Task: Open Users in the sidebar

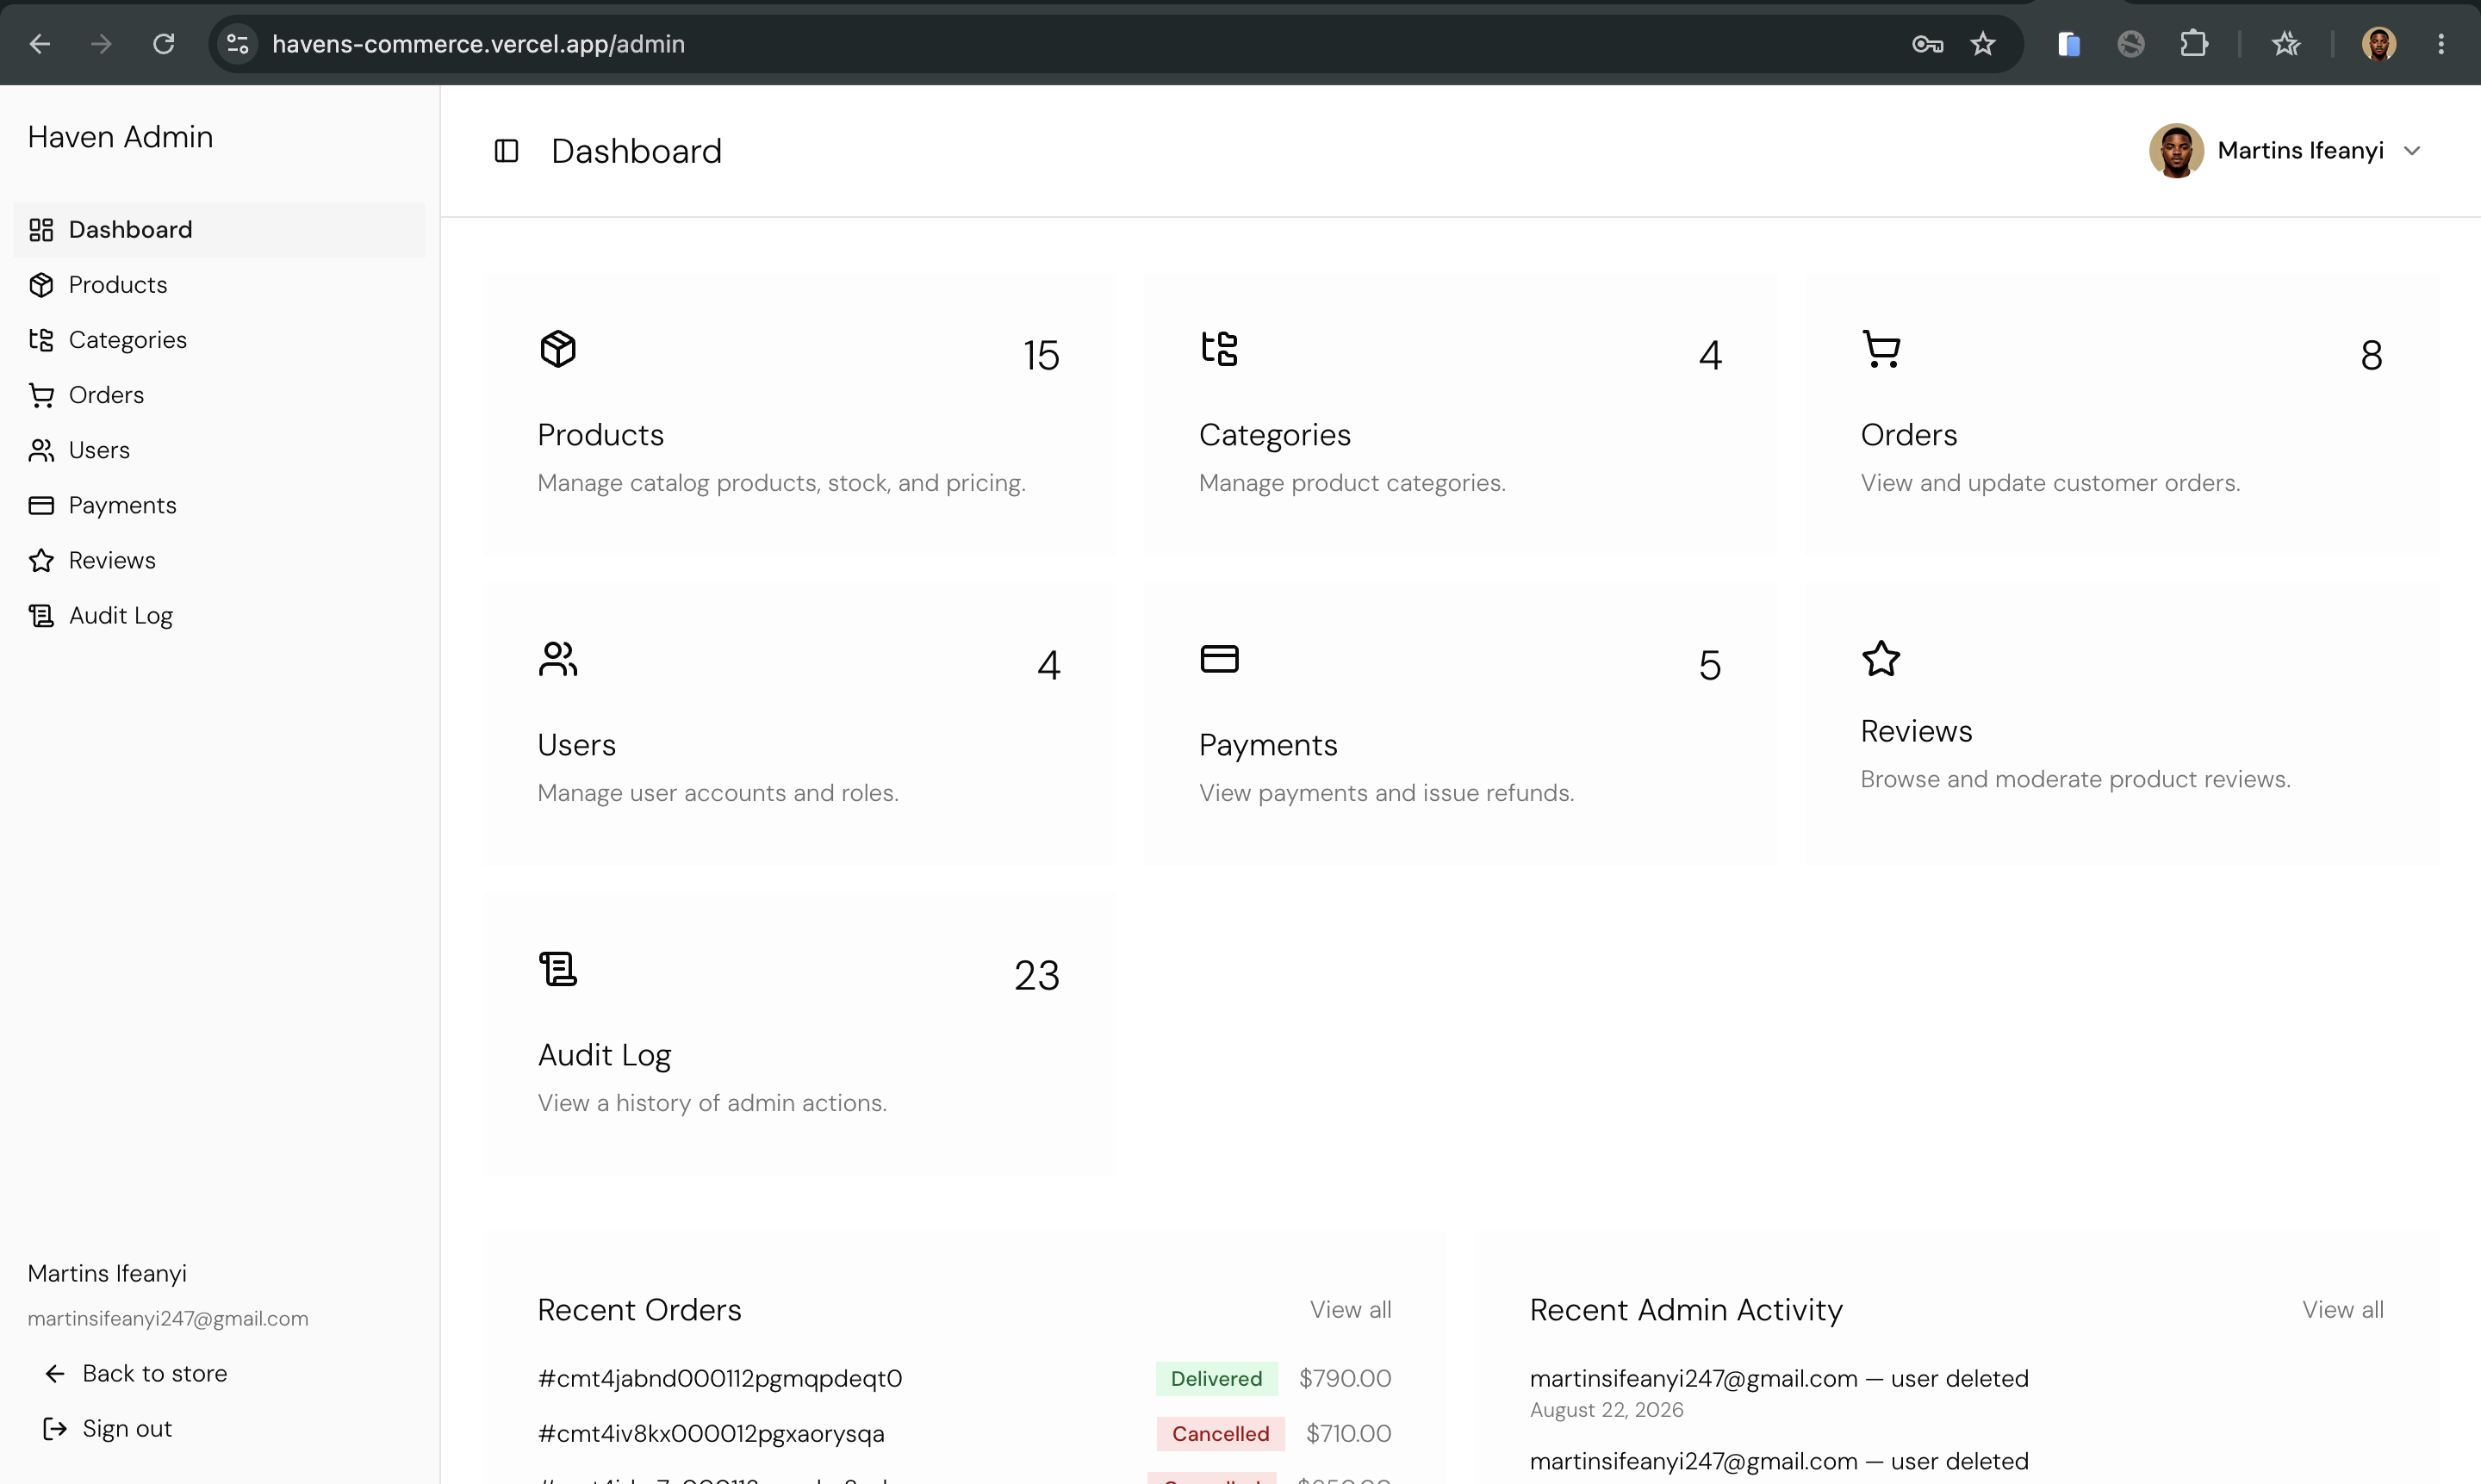Action: pyautogui.click(x=220, y=450)
